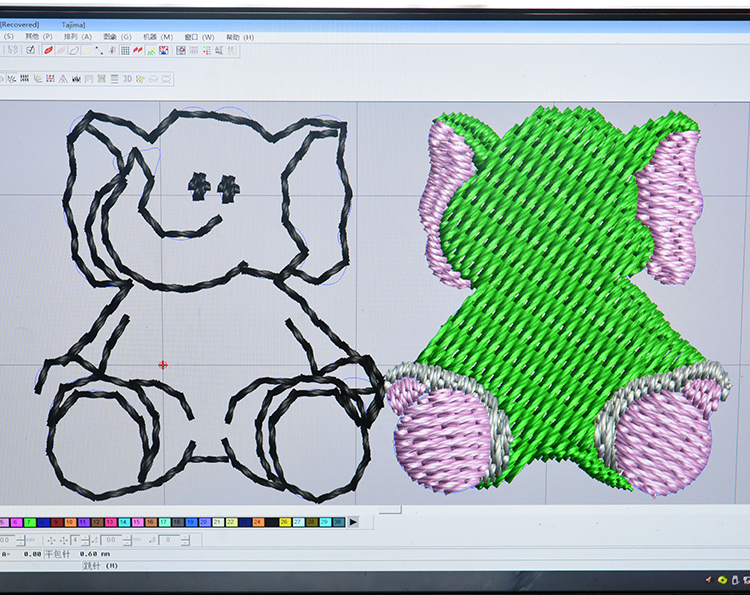
Task: Open the 排列 (A) menu
Action: tap(79, 37)
